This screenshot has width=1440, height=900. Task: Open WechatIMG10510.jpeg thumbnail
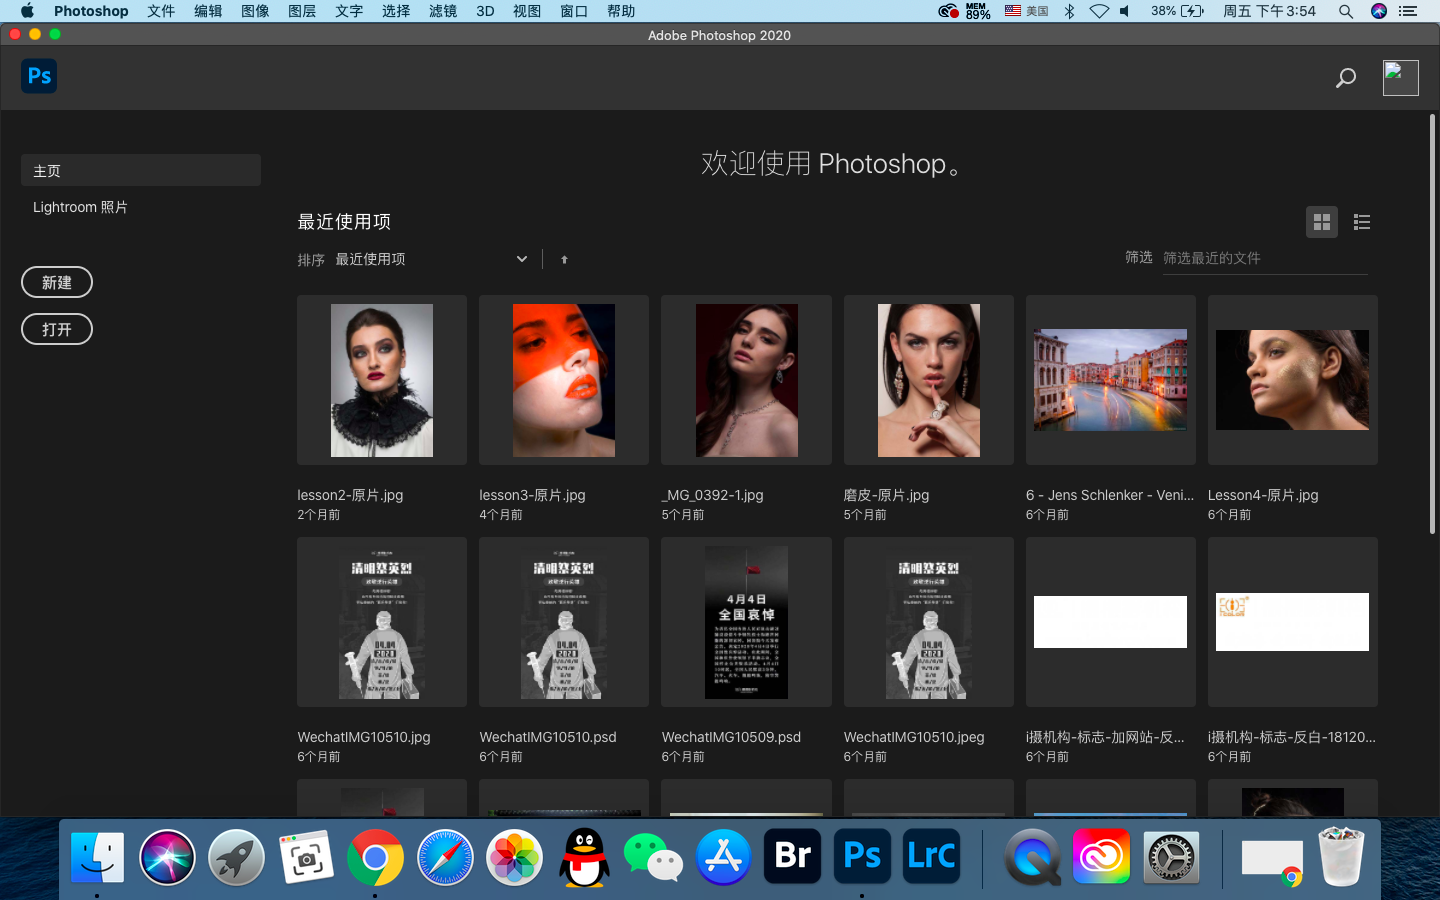coord(929,622)
